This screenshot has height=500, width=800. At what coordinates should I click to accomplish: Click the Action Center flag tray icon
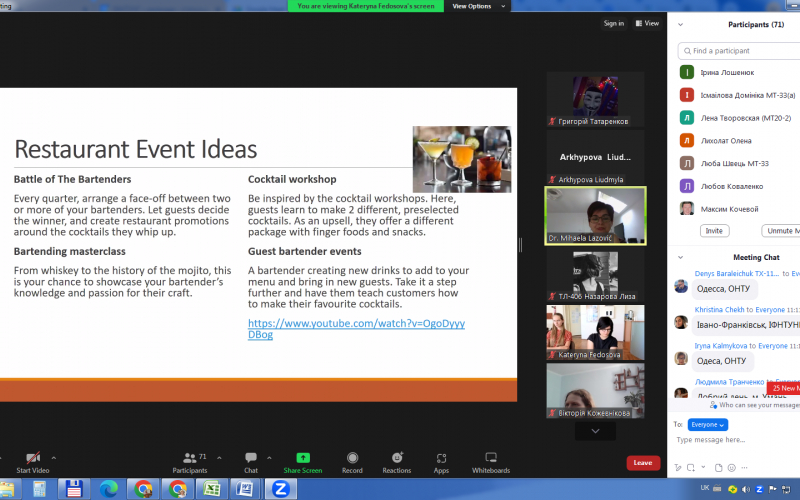pyautogui.click(x=772, y=489)
